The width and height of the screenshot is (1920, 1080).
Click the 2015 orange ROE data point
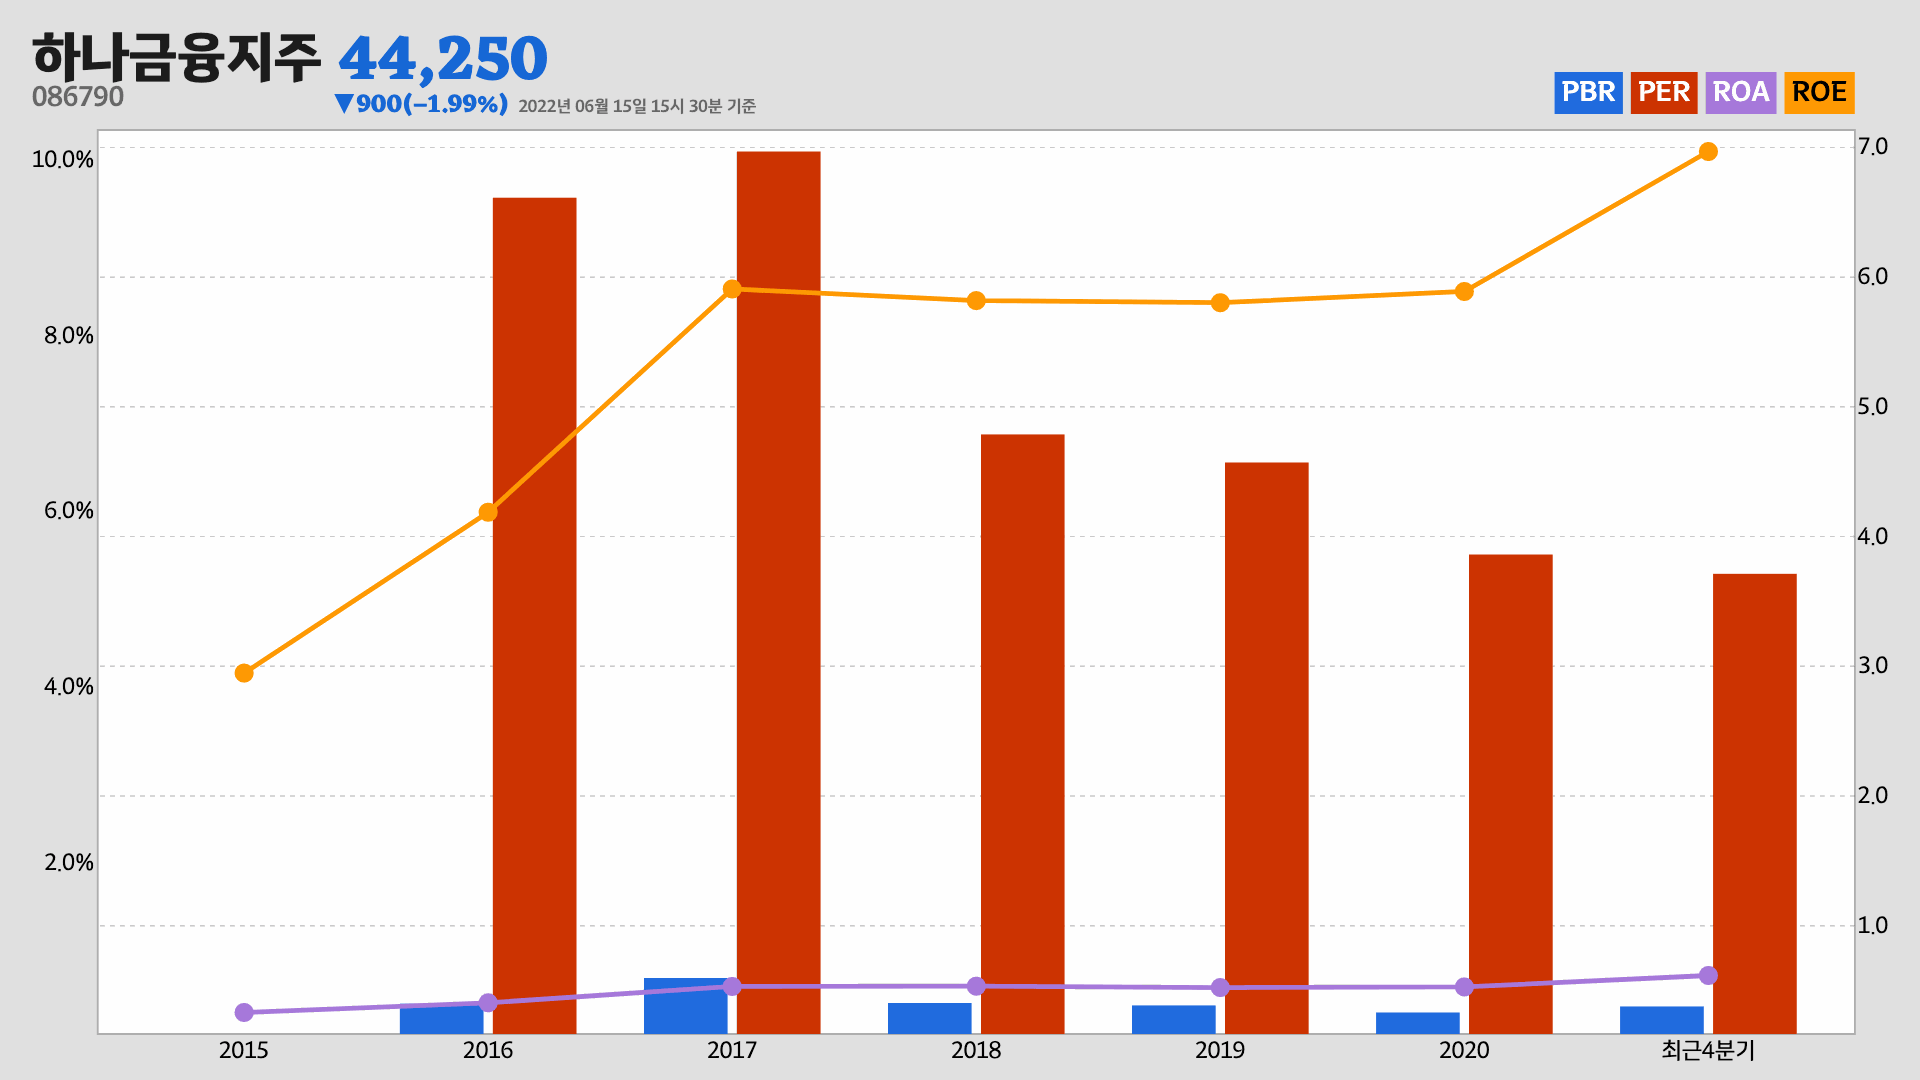pyautogui.click(x=244, y=673)
